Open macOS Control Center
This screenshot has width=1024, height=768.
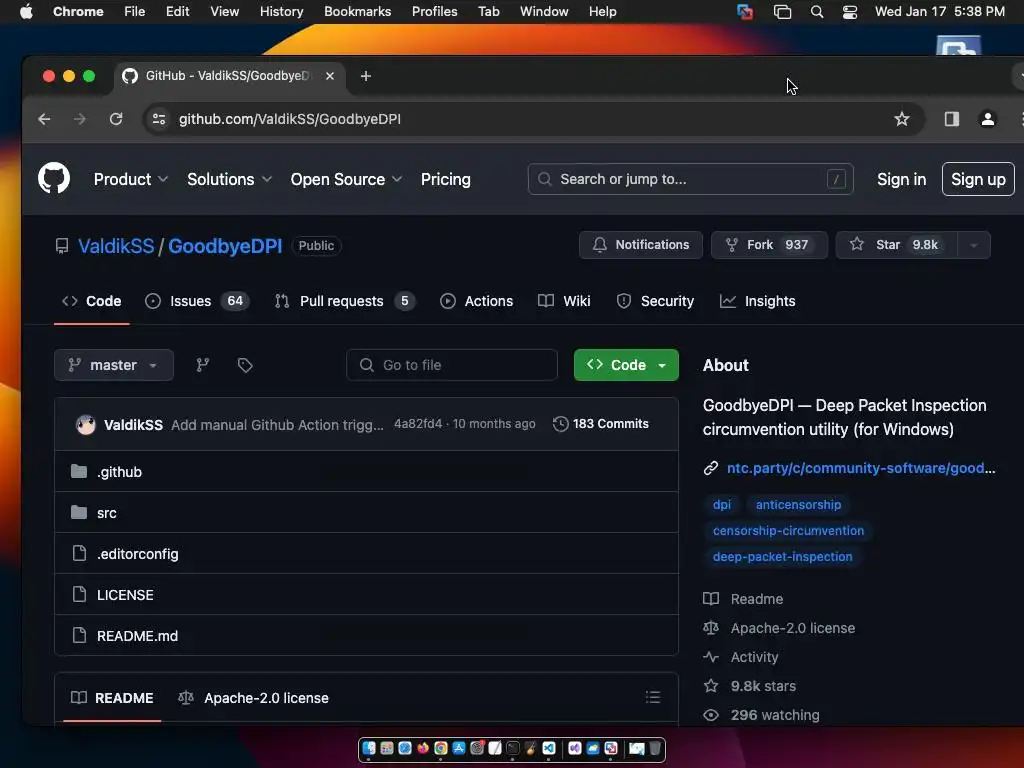click(x=850, y=12)
